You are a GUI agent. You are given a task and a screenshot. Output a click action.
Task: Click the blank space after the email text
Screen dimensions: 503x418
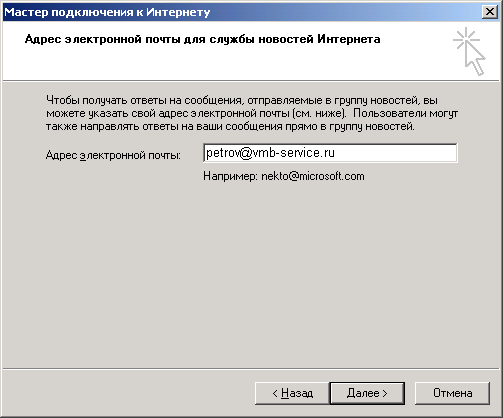(x=395, y=153)
